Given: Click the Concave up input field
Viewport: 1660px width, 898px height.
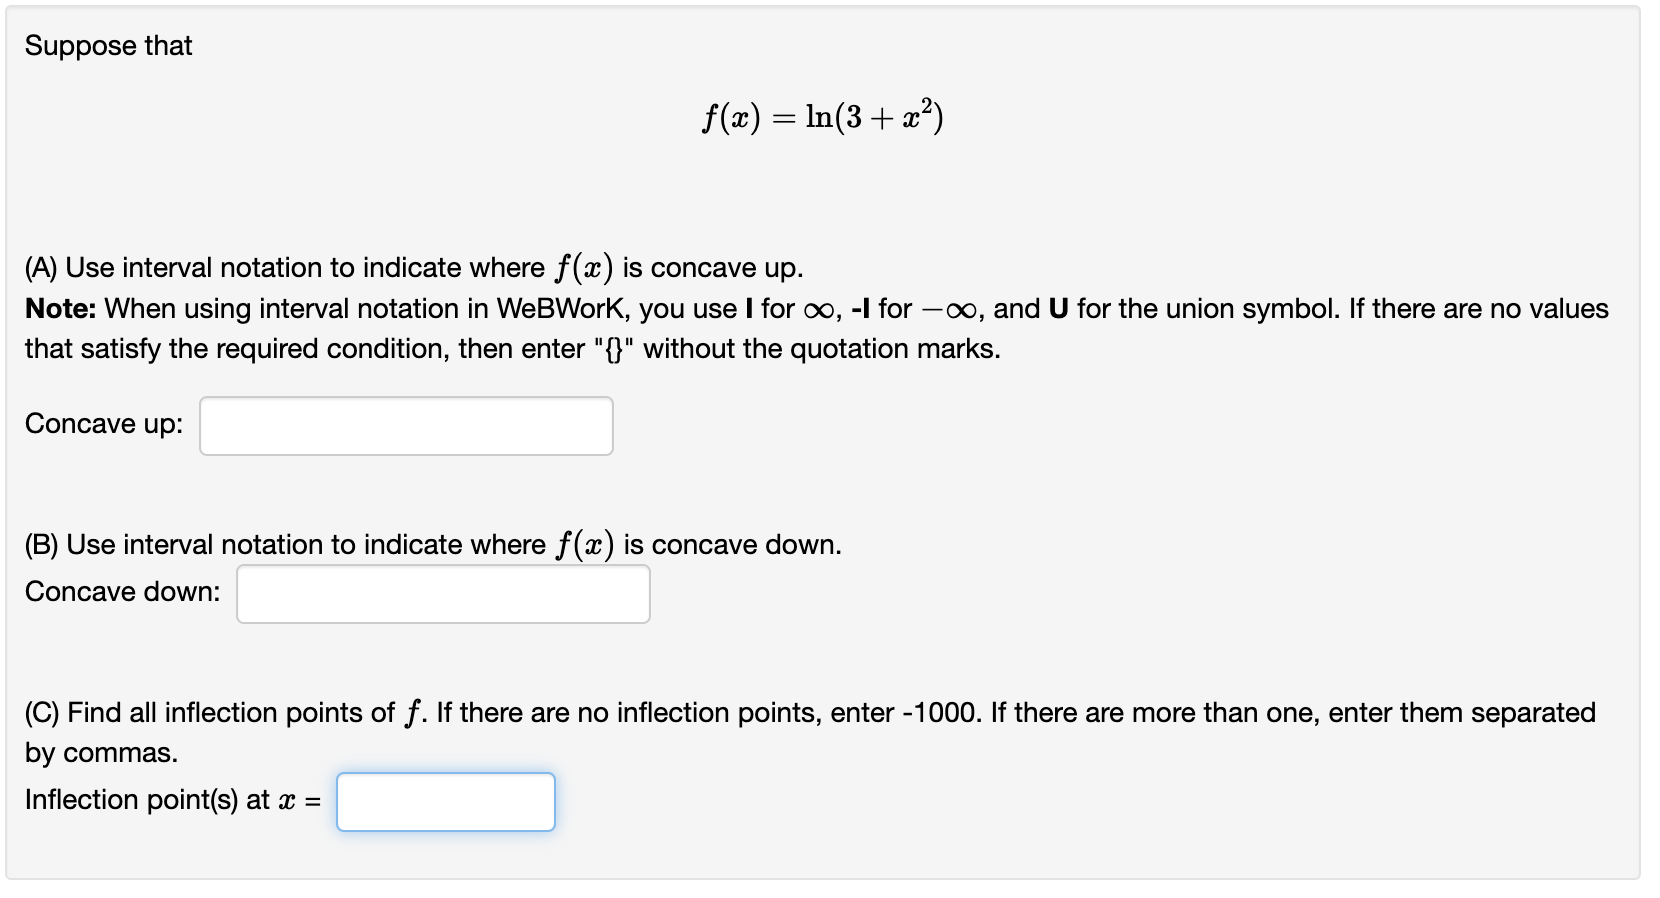Looking at the screenshot, I should click(x=405, y=425).
